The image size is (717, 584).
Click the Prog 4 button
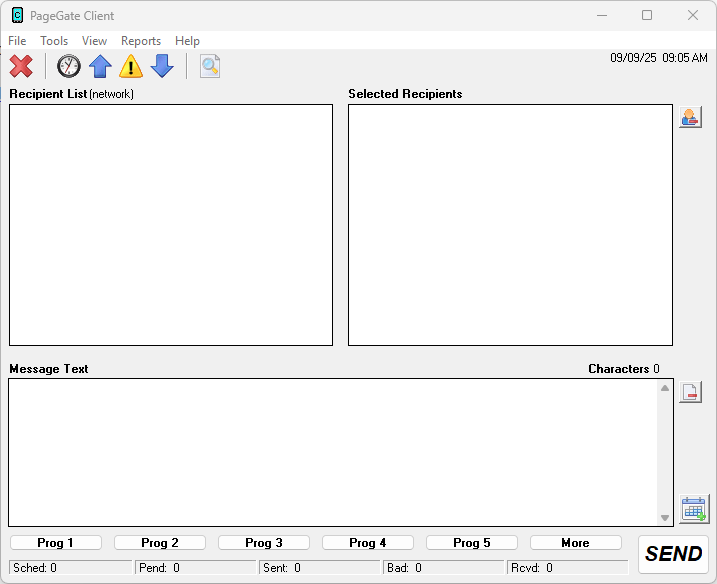[x=368, y=543]
